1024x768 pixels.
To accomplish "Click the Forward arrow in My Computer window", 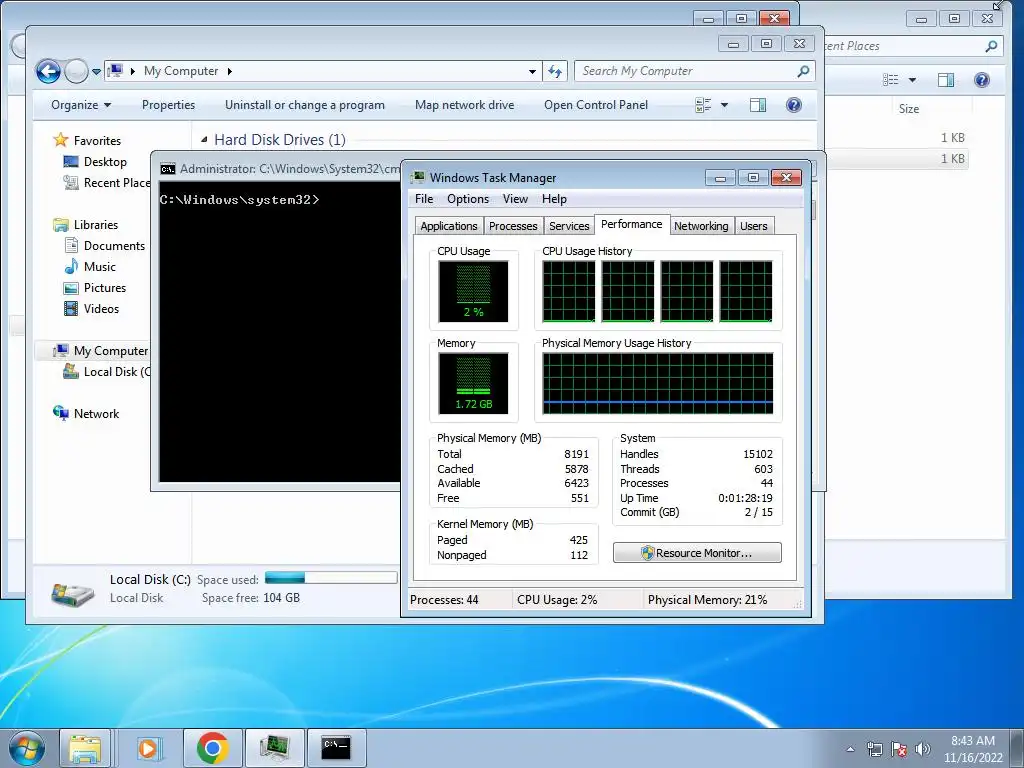I will click(76, 71).
